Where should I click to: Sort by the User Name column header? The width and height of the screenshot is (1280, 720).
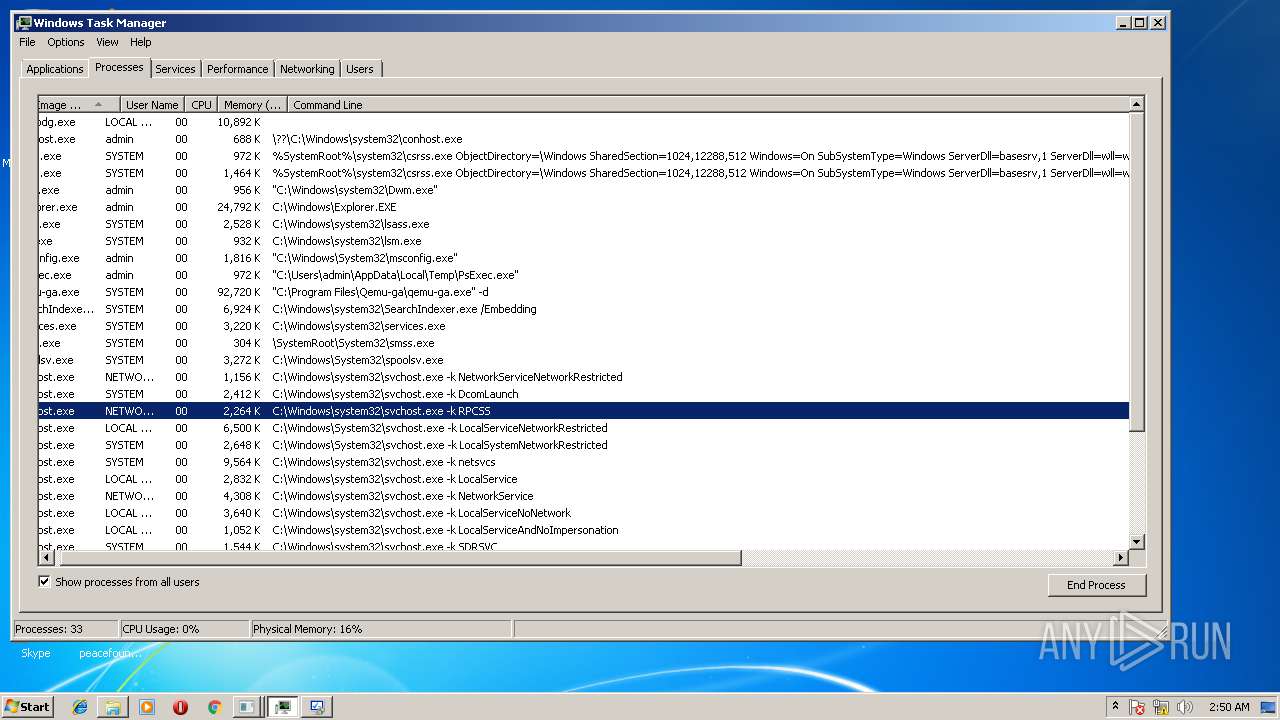152,104
